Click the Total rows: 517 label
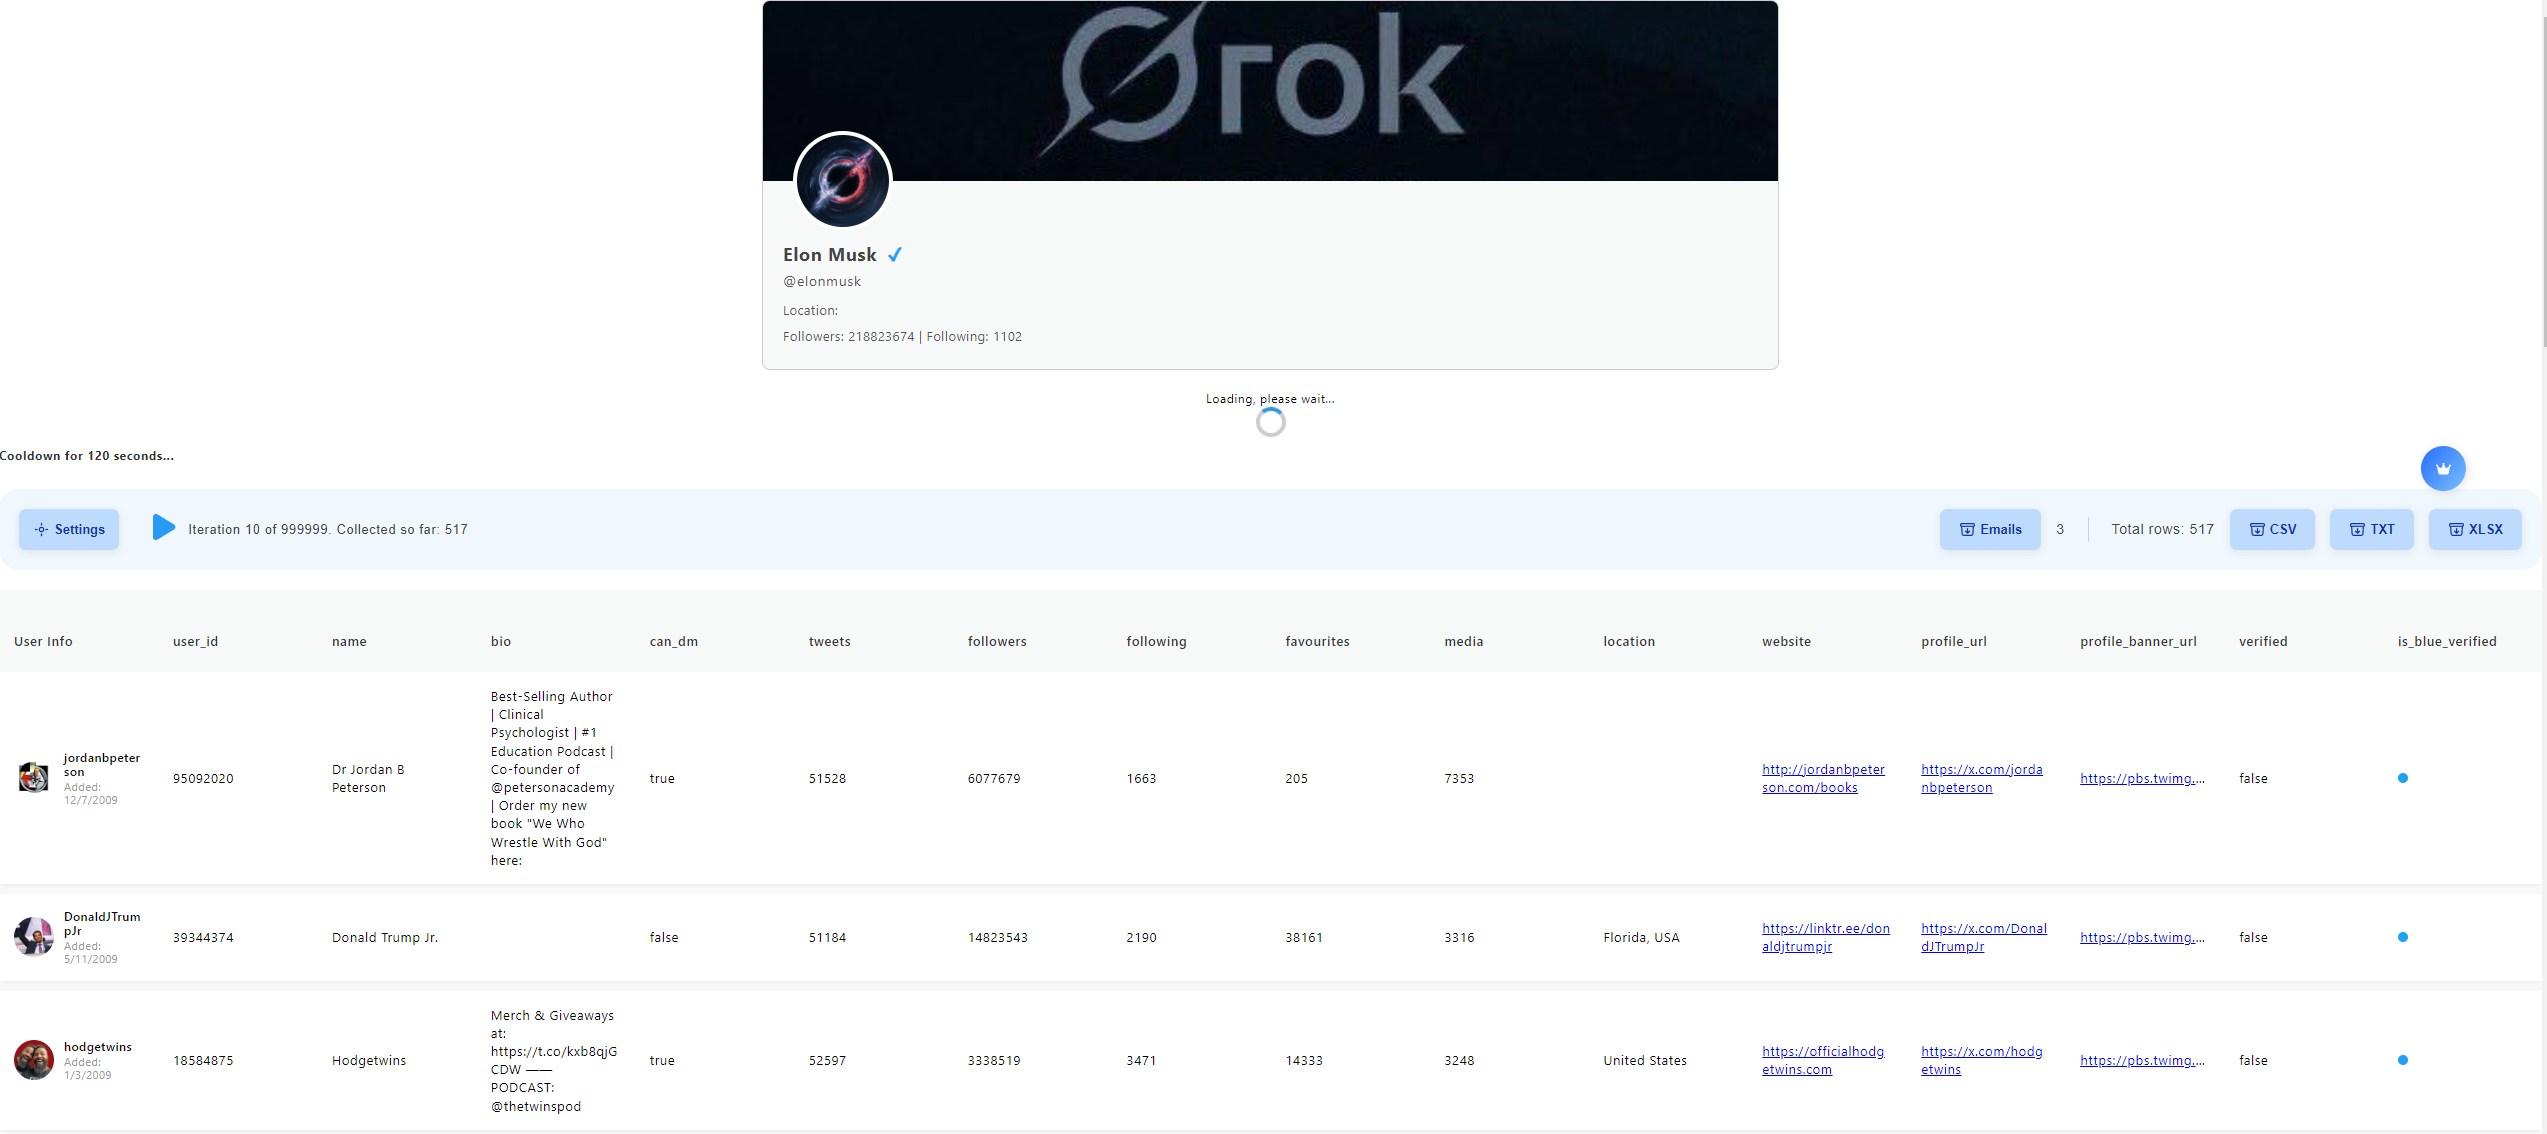The width and height of the screenshot is (2547, 1134). click(x=2162, y=529)
